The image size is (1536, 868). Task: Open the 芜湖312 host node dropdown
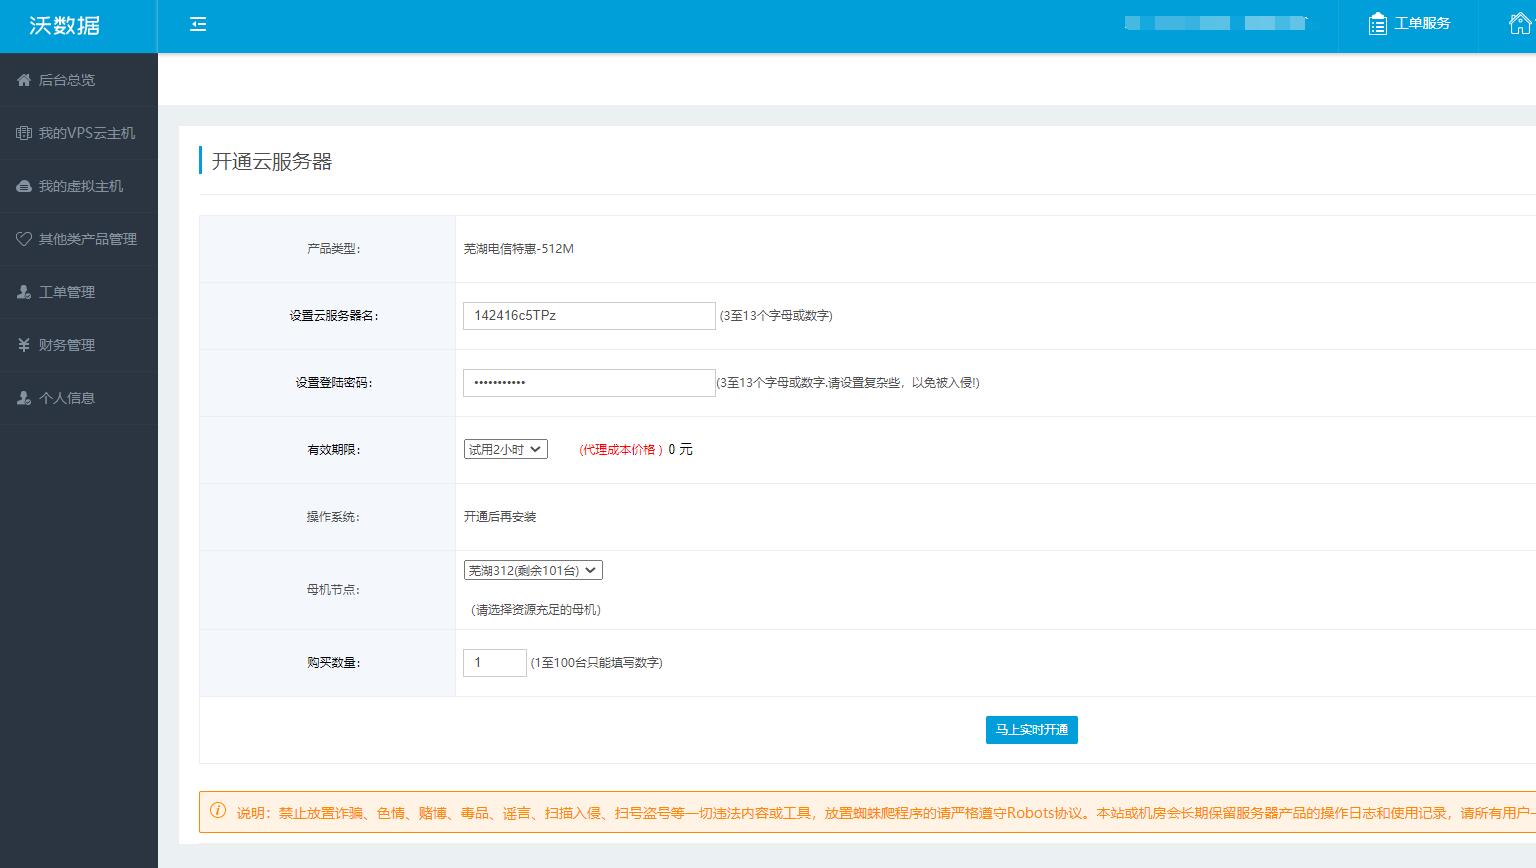pos(533,570)
